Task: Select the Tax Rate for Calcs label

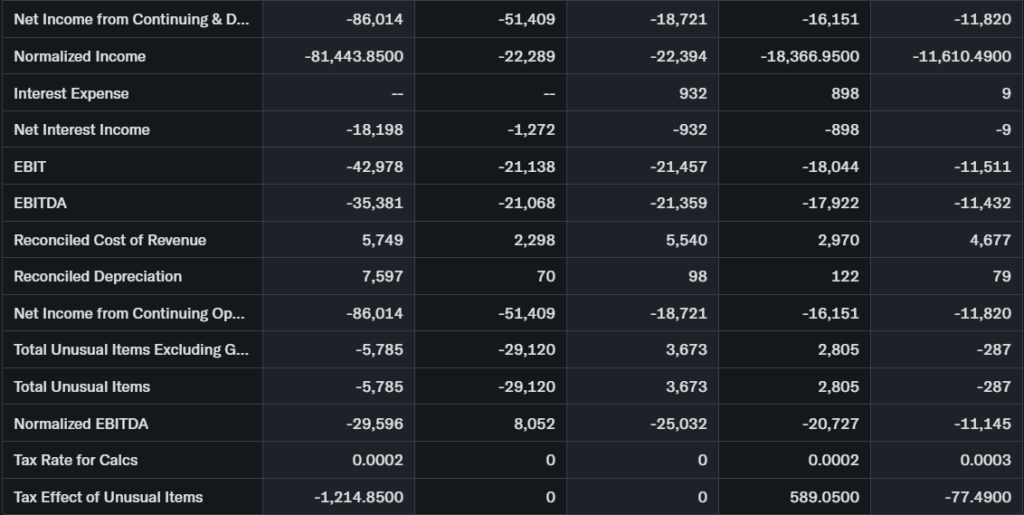Action: [76, 460]
